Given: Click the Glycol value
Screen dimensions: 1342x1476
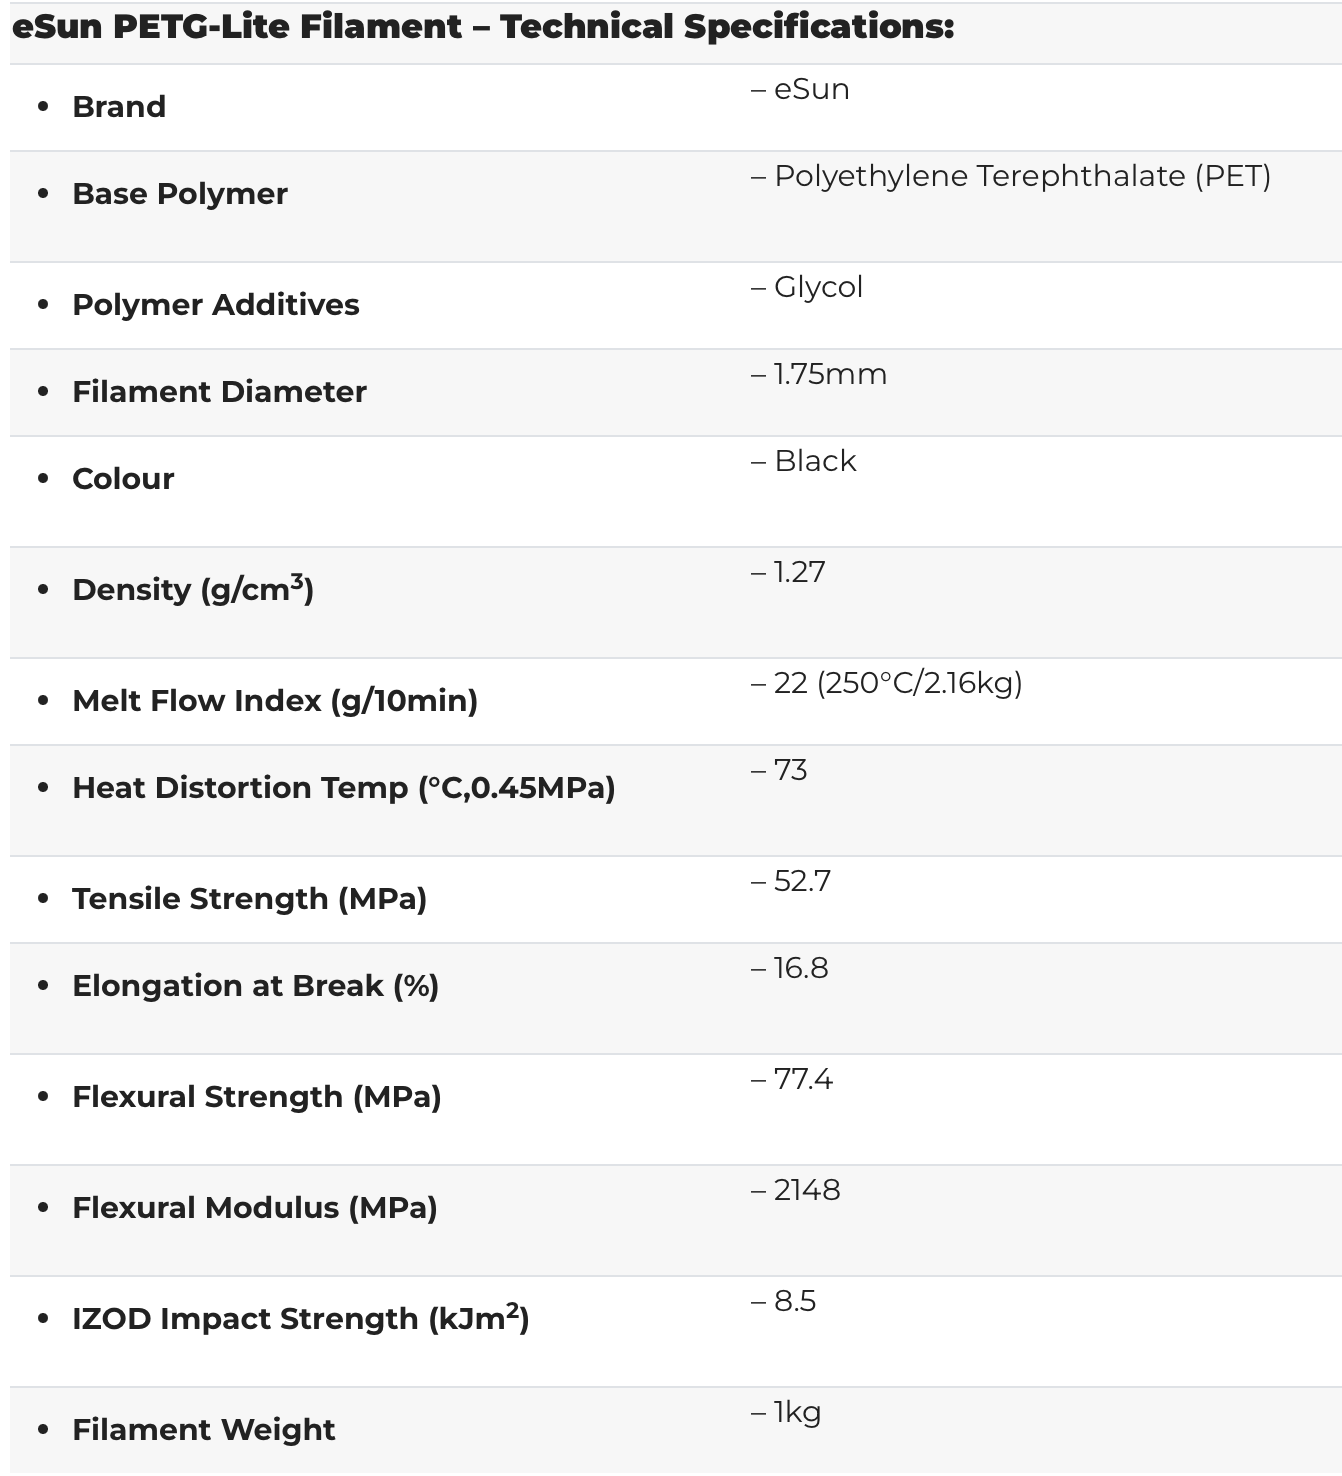Looking at the screenshot, I should (807, 288).
